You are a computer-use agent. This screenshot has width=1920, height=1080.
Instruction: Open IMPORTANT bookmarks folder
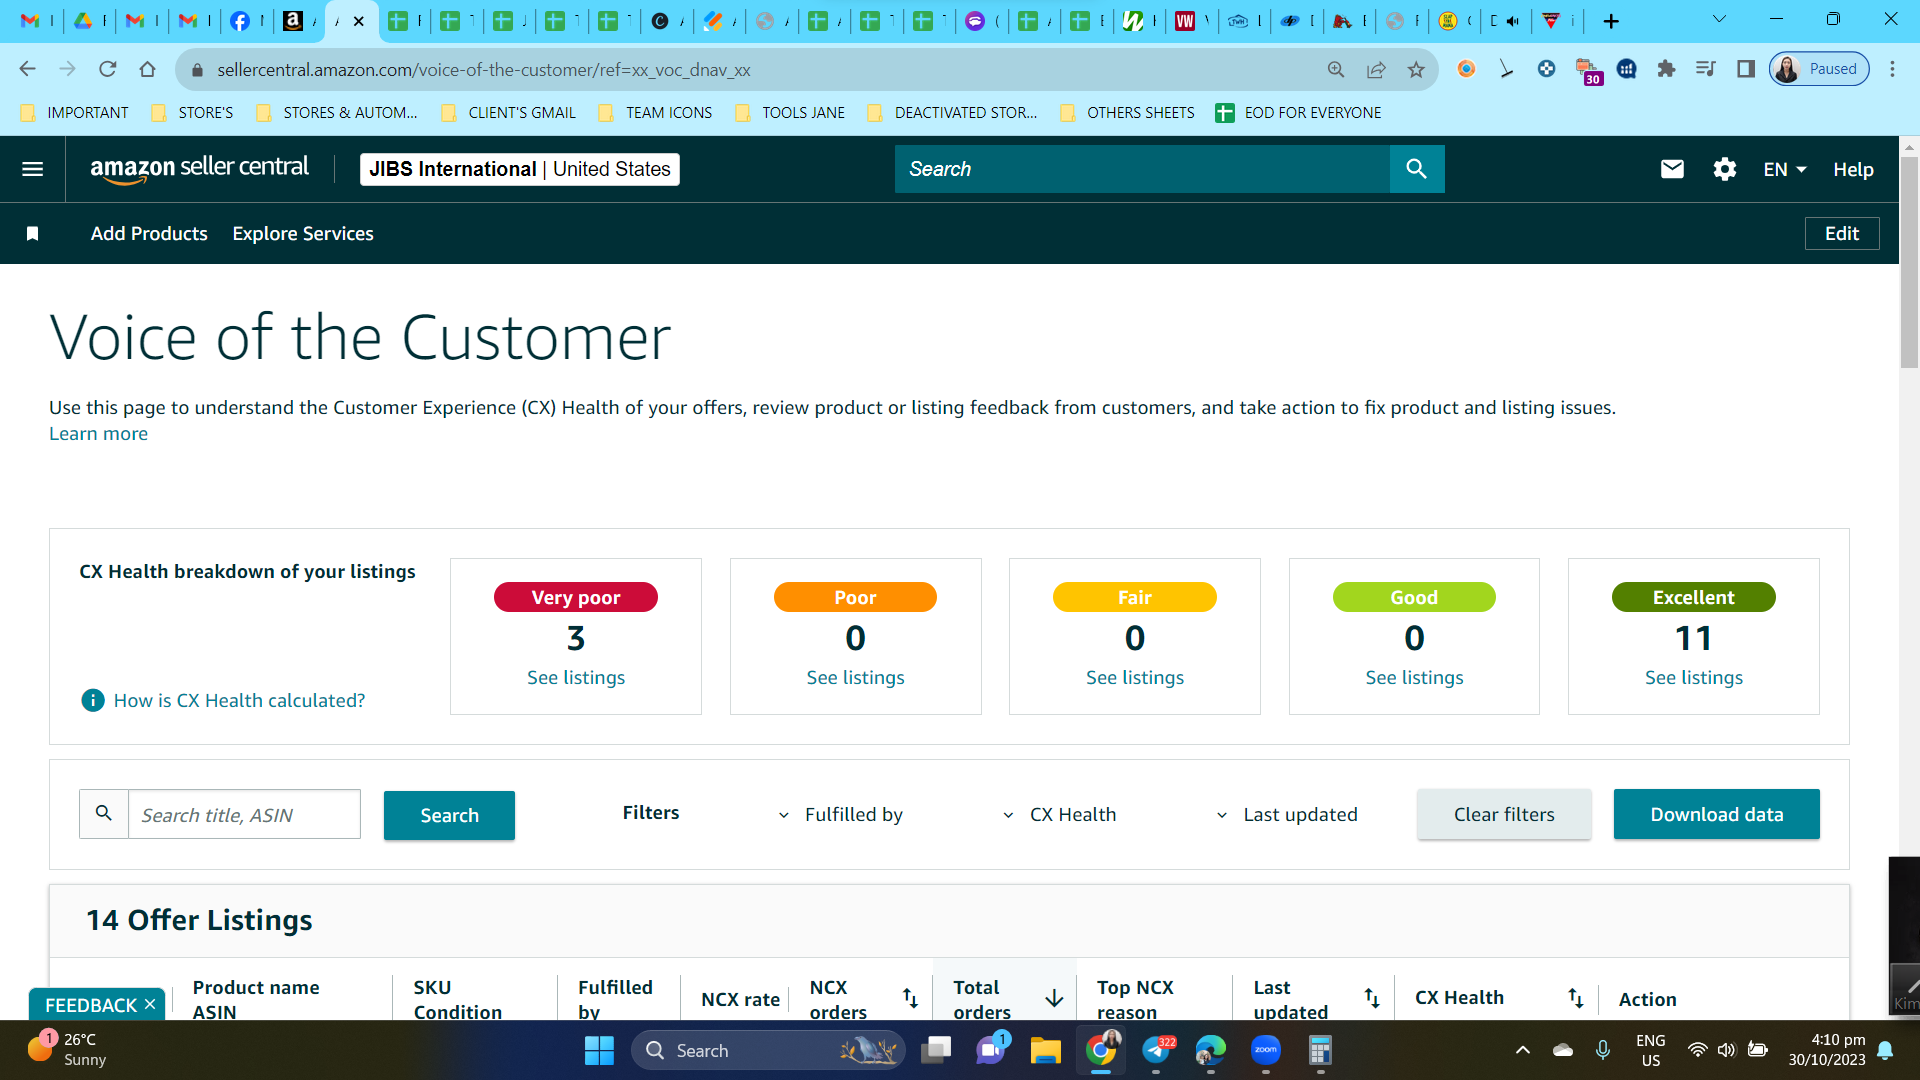[75, 113]
